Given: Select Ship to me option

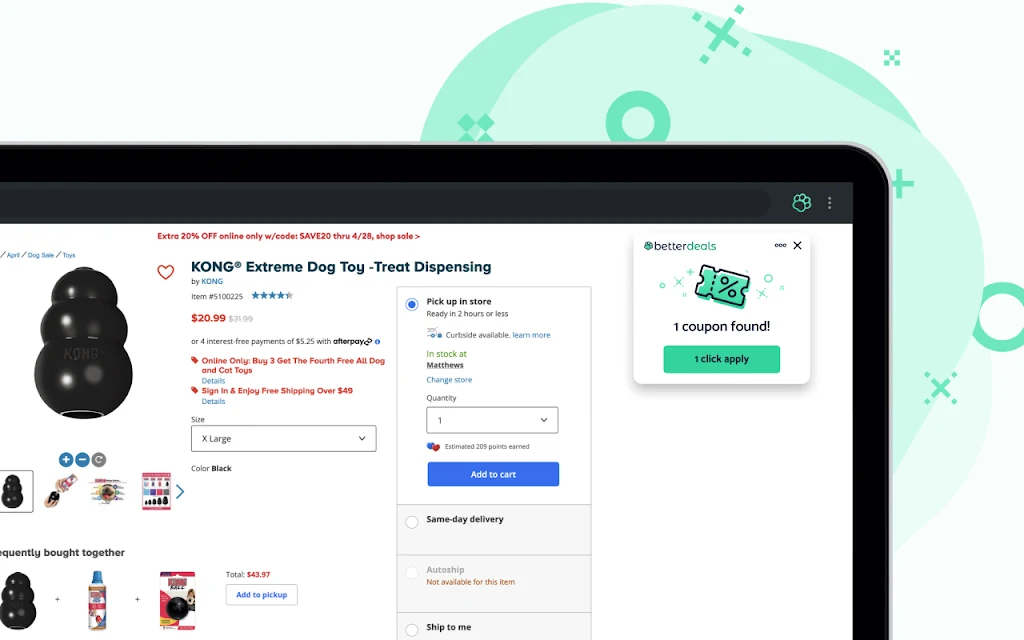Looking at the screenshot, I should tap(411, 630).
